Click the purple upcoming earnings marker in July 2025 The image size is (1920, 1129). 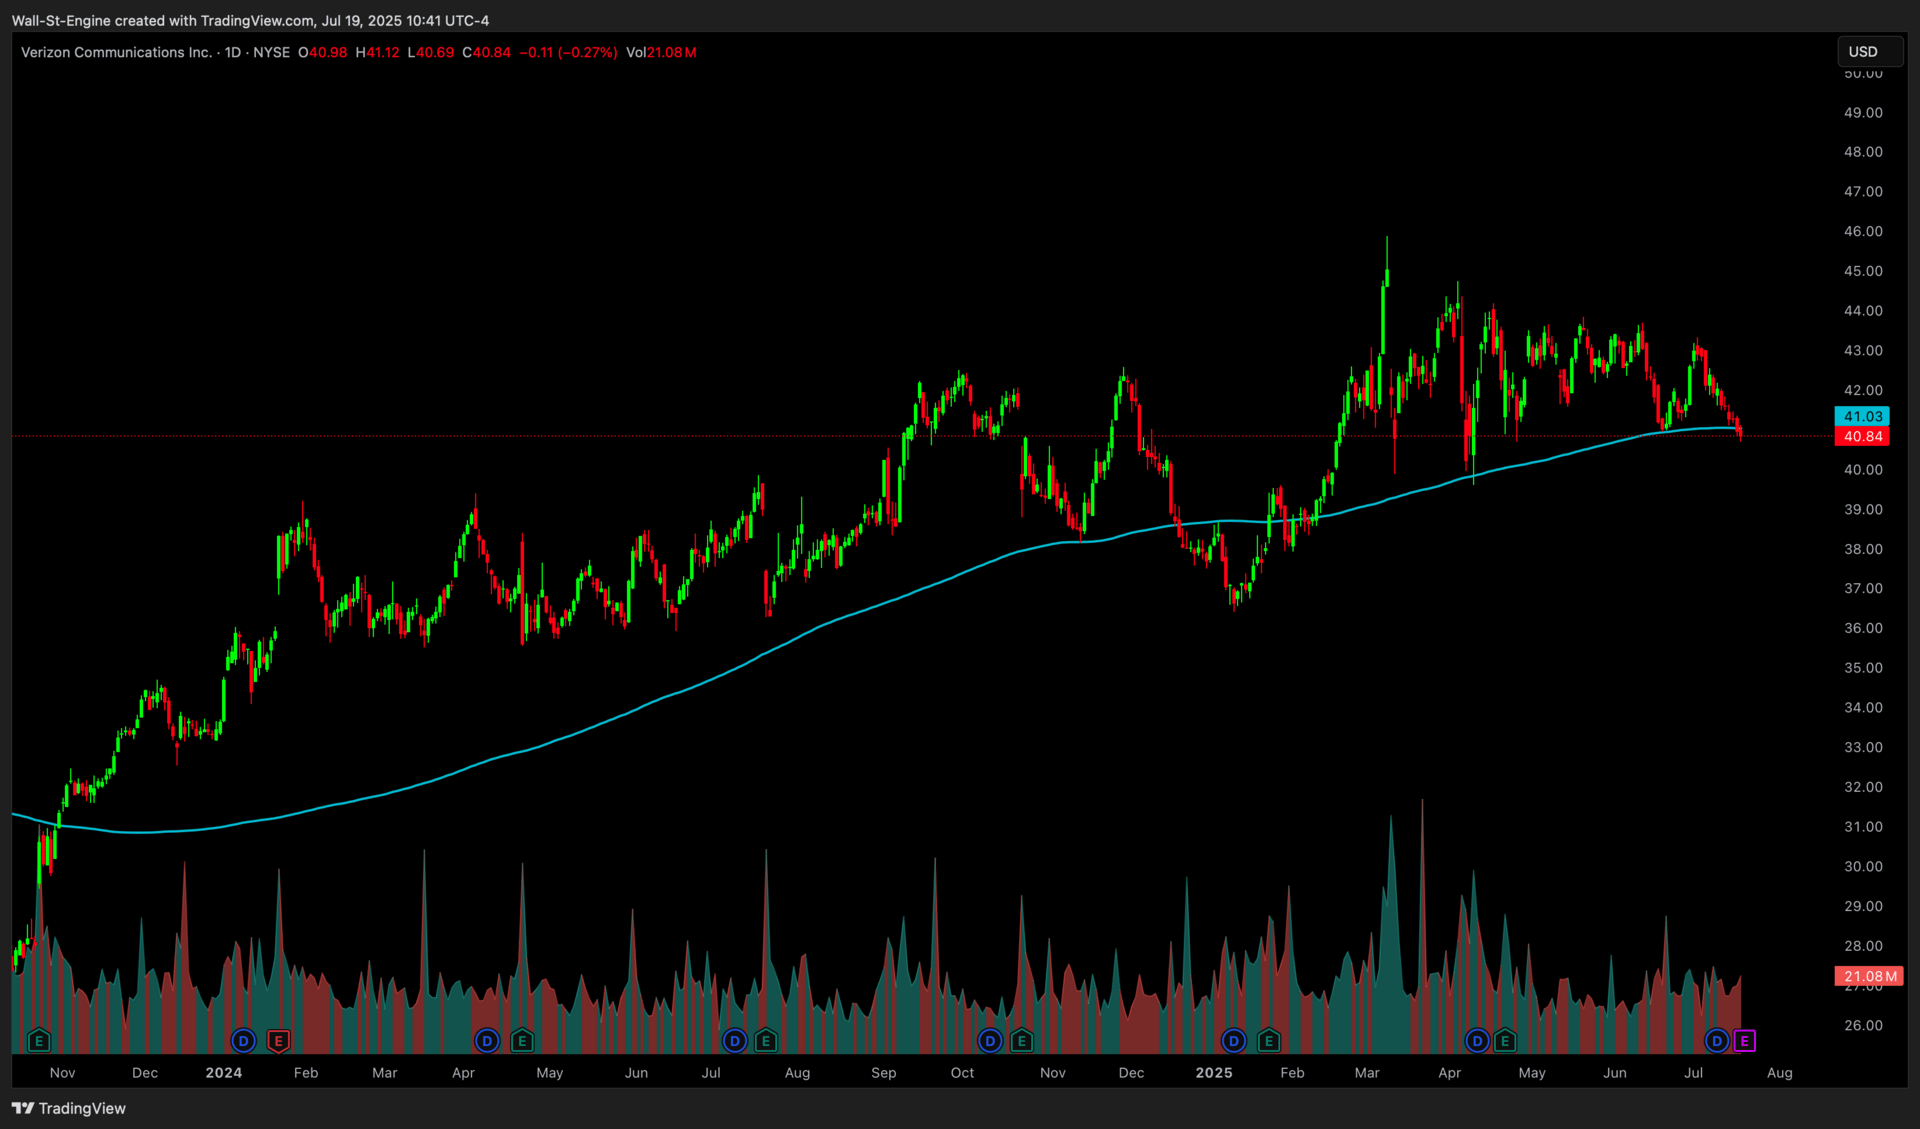click(1744, 1041)
